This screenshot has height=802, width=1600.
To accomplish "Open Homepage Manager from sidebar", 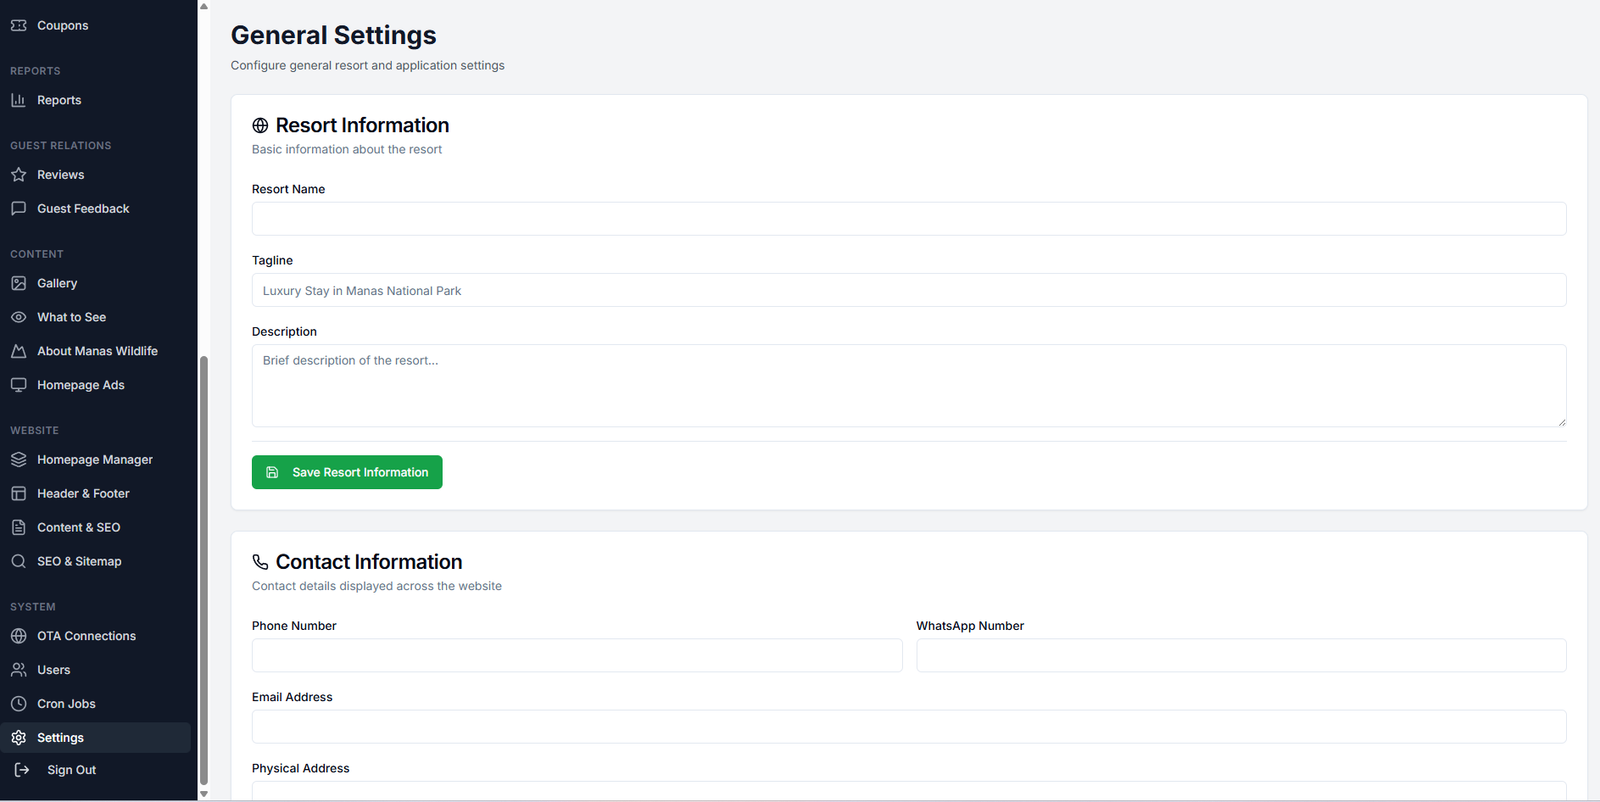I will click(94, 460).
